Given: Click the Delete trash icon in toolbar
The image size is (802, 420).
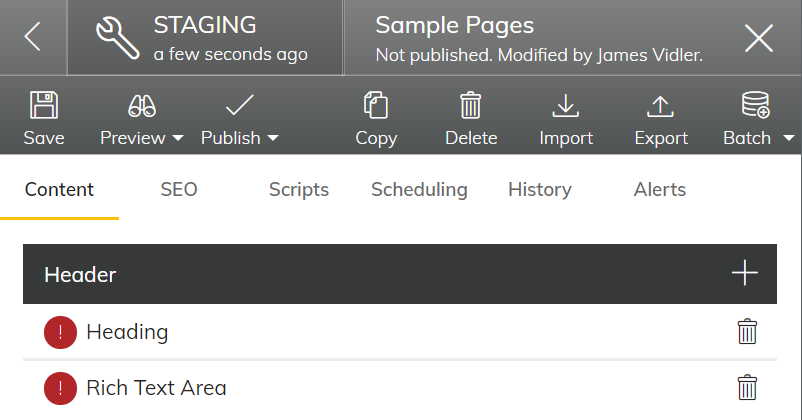Looking at the screenshot, I should [x=471, y=105].
